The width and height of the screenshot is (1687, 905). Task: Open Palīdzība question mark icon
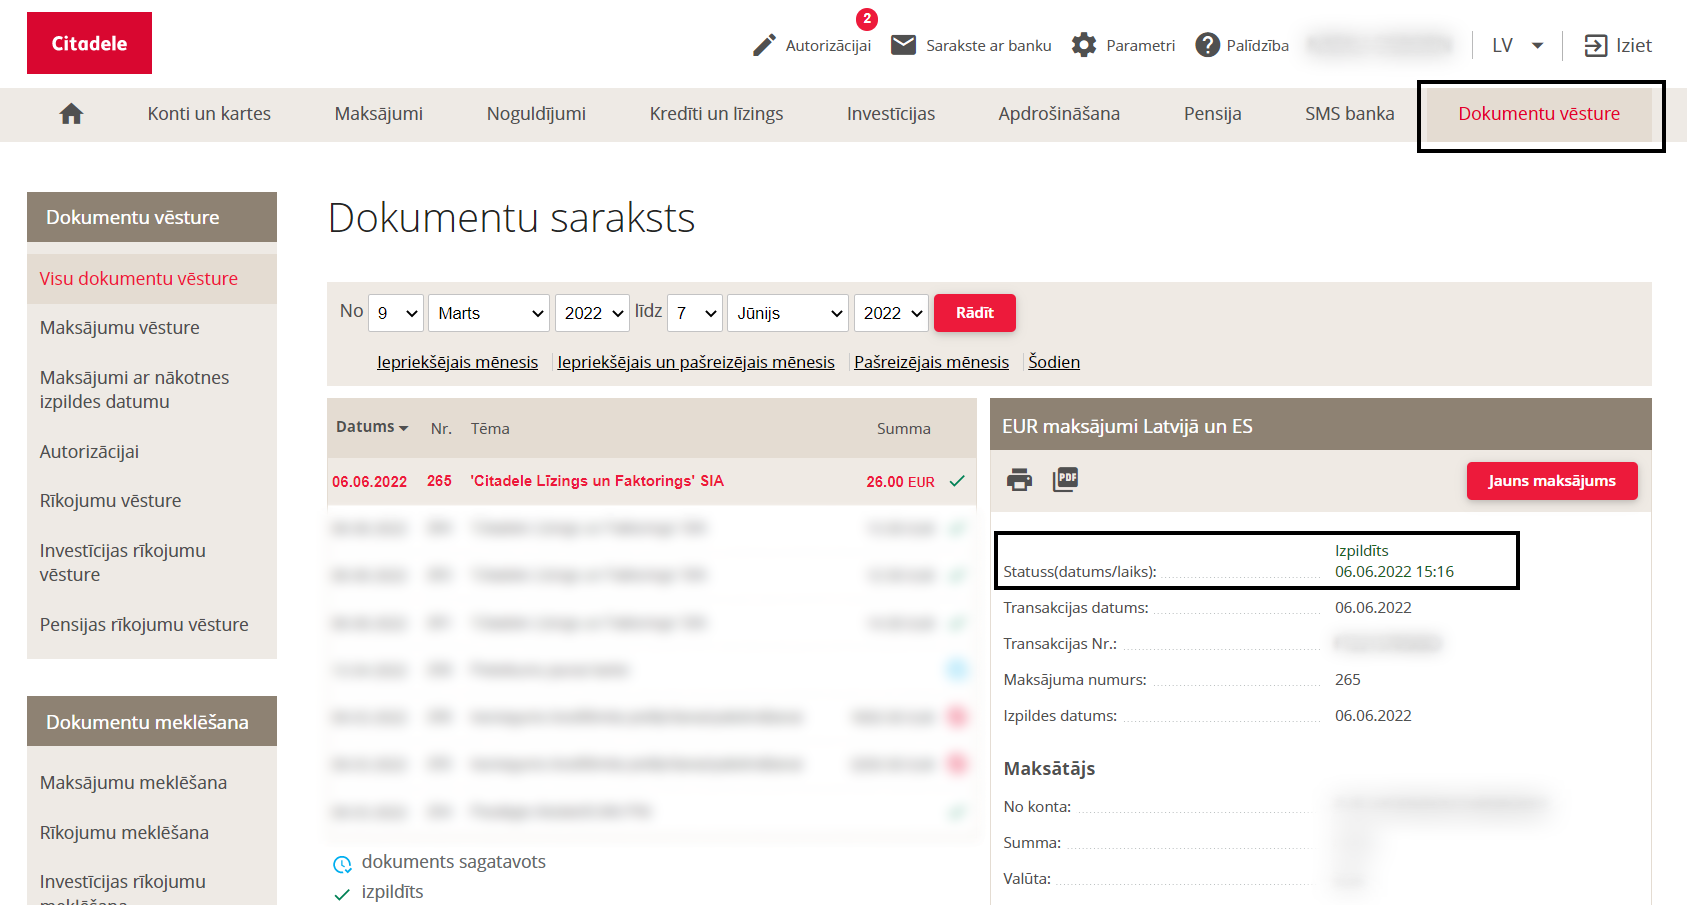tap(1208, 45)
